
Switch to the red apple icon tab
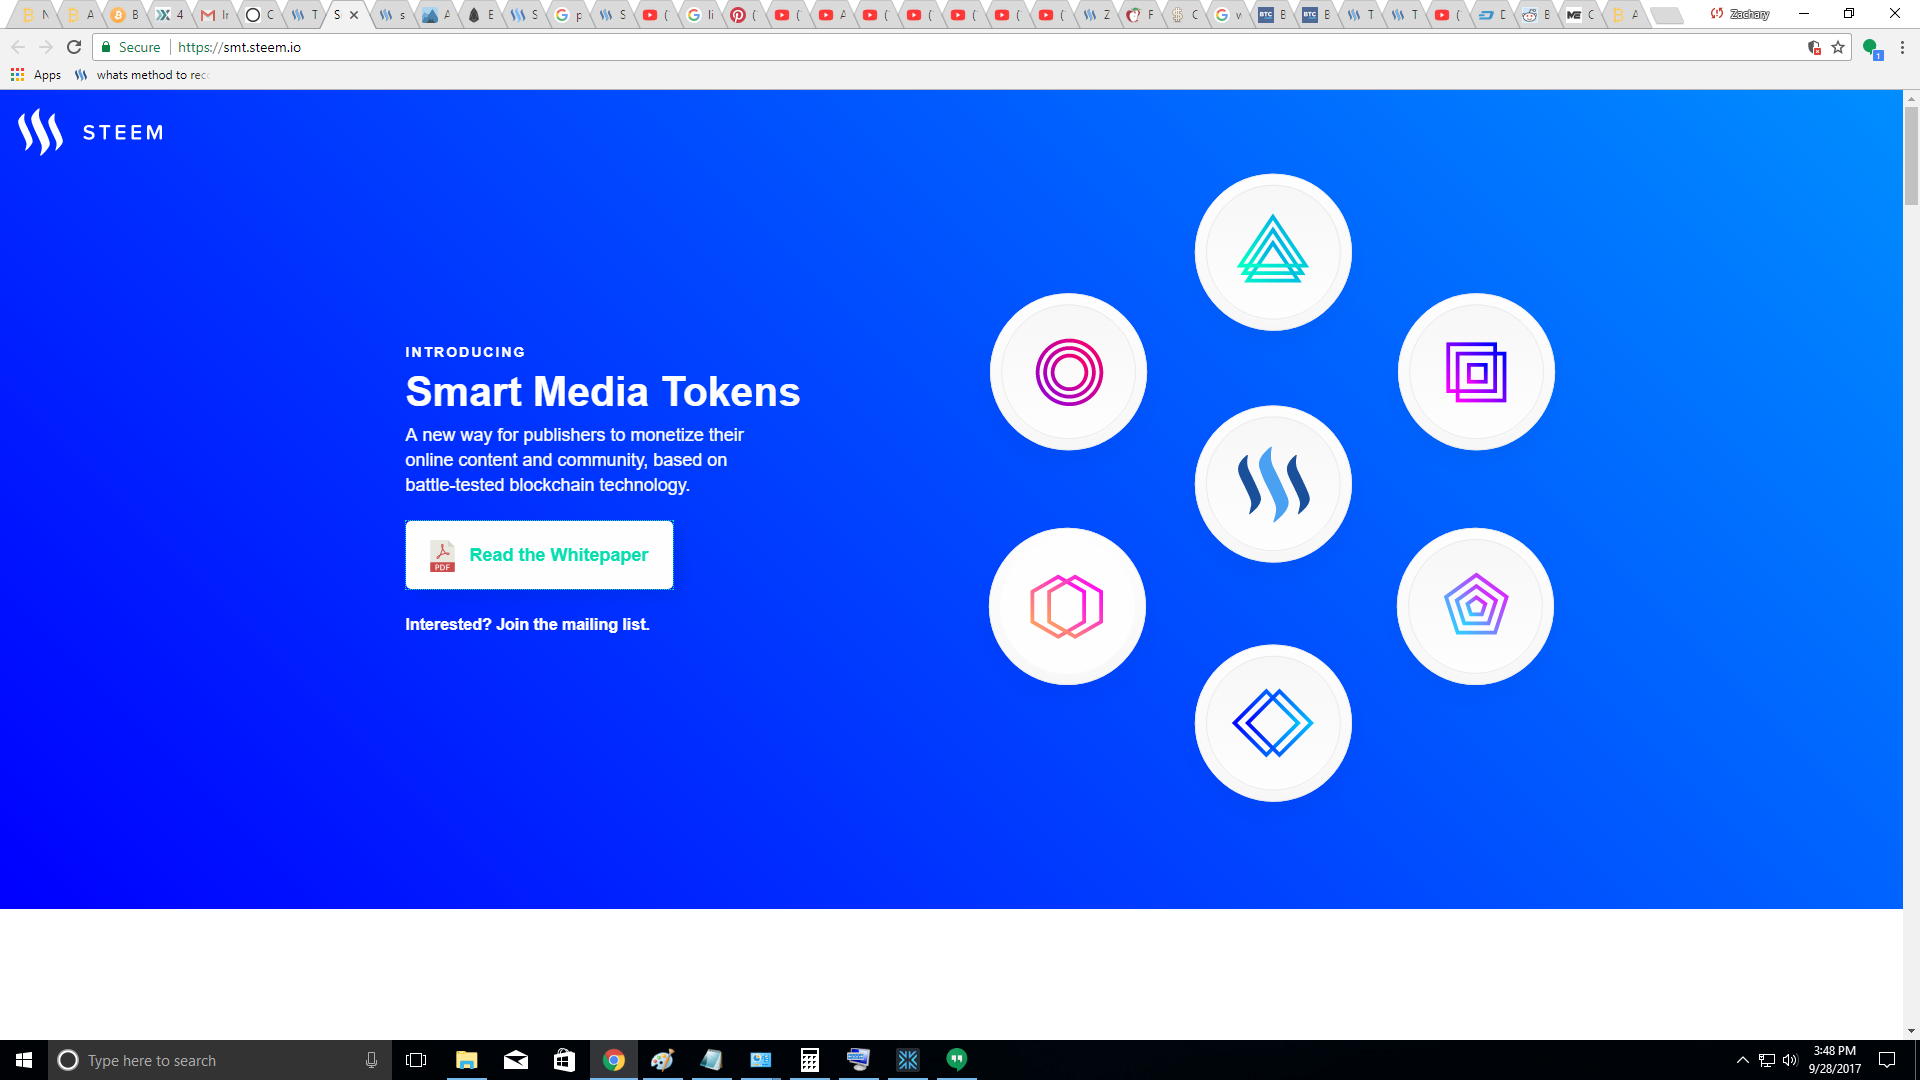tap(1139, 15)
